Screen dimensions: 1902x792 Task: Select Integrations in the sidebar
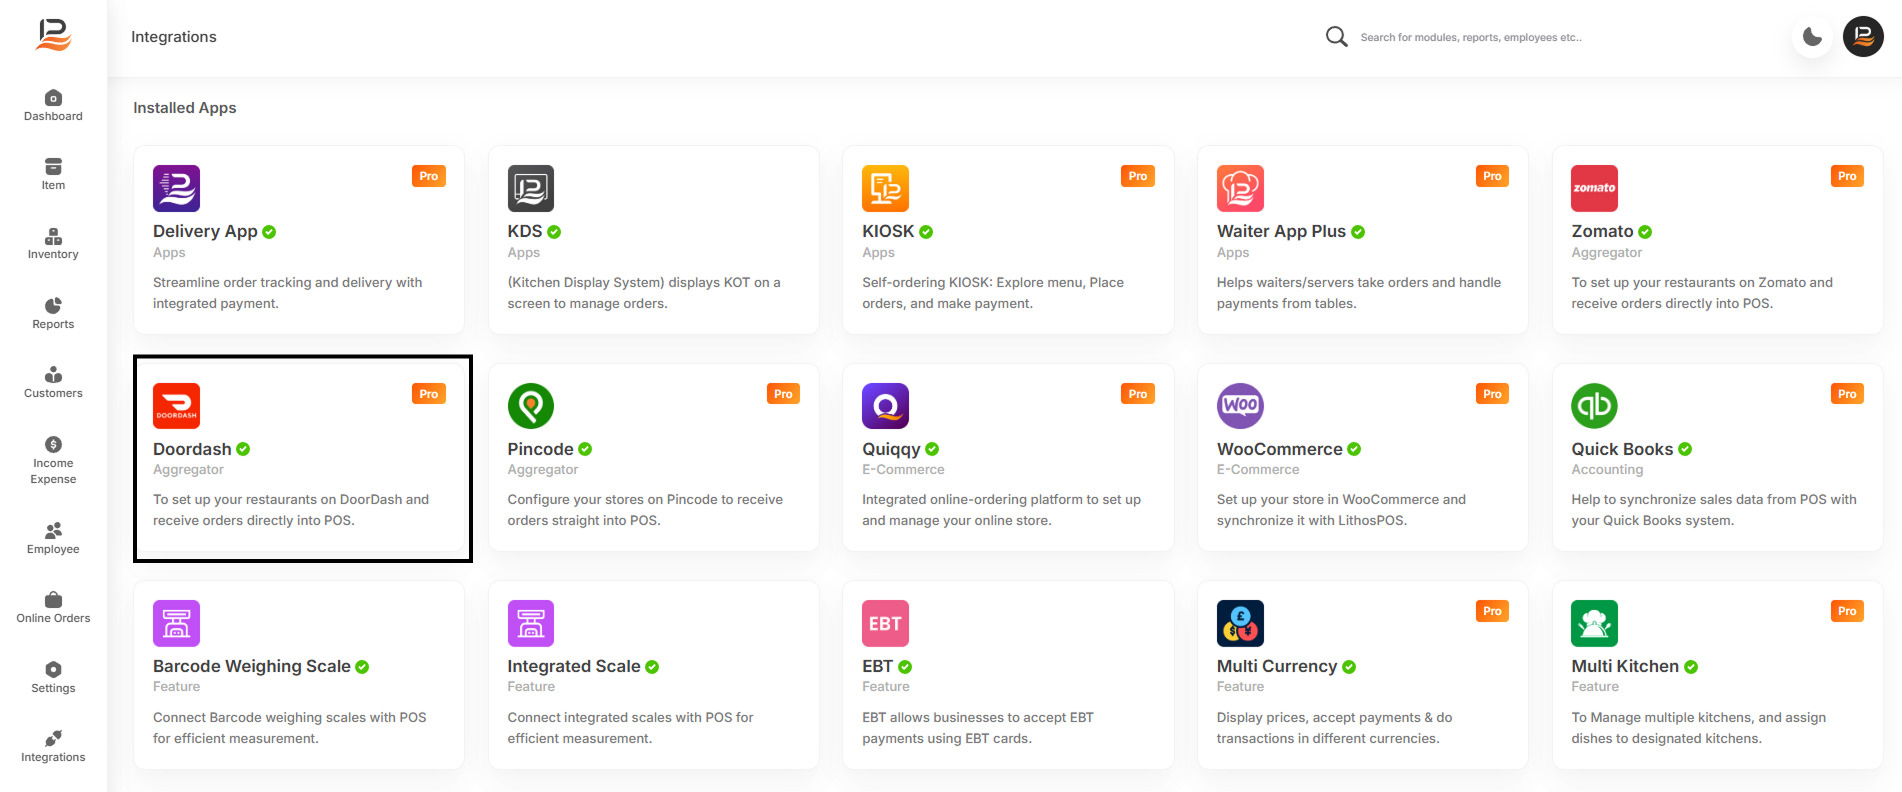(53, 747)
